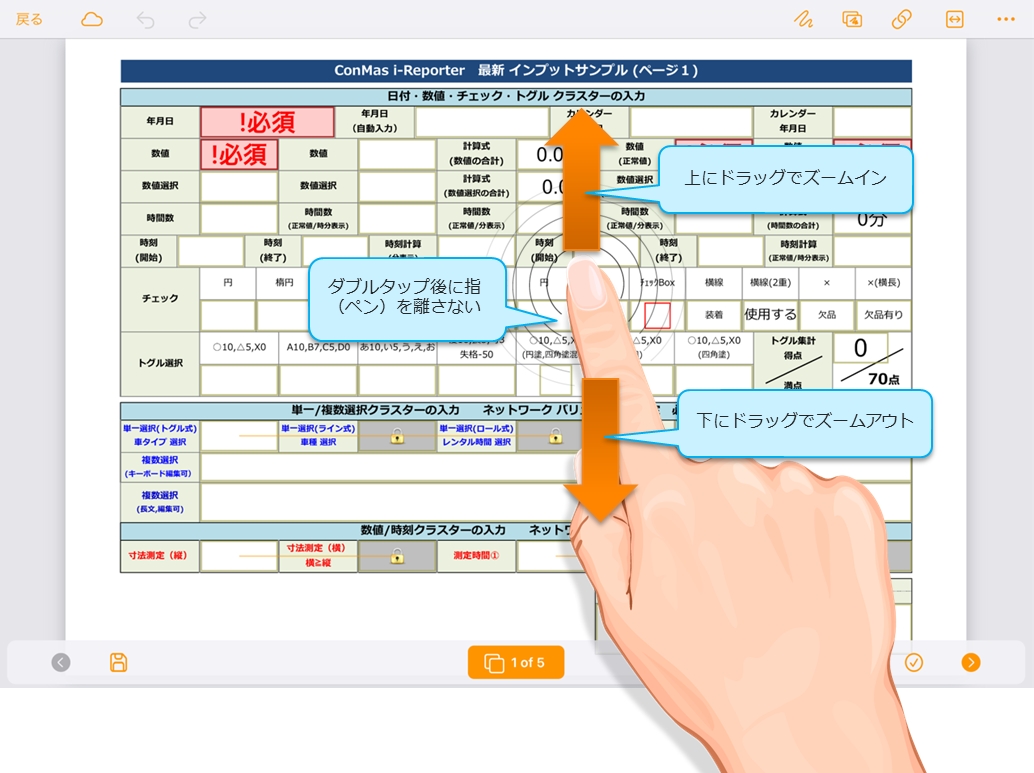This screenshot has width=1034, height=773.
Task: Open the image gallery icon
Action: click(x=852, y=20)
